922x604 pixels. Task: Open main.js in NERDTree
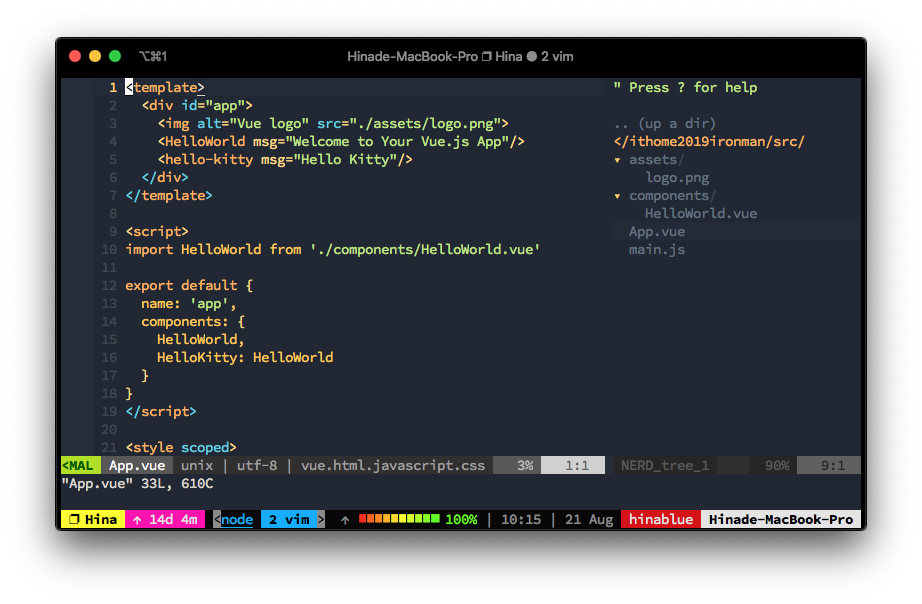tap(657, 250)
